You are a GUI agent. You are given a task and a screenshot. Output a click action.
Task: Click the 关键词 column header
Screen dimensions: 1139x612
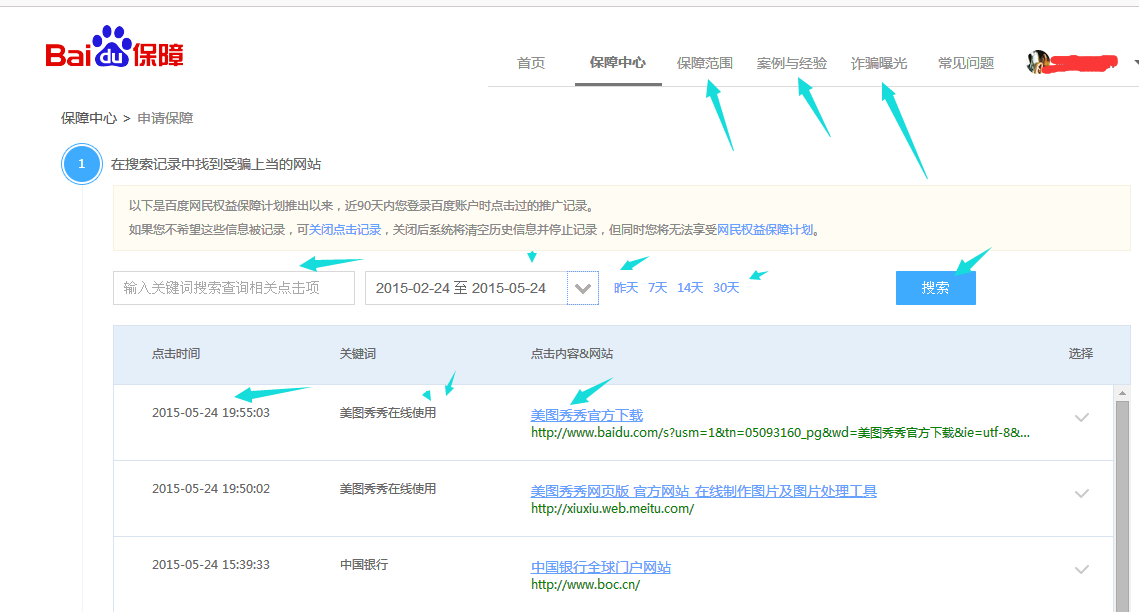358,354
